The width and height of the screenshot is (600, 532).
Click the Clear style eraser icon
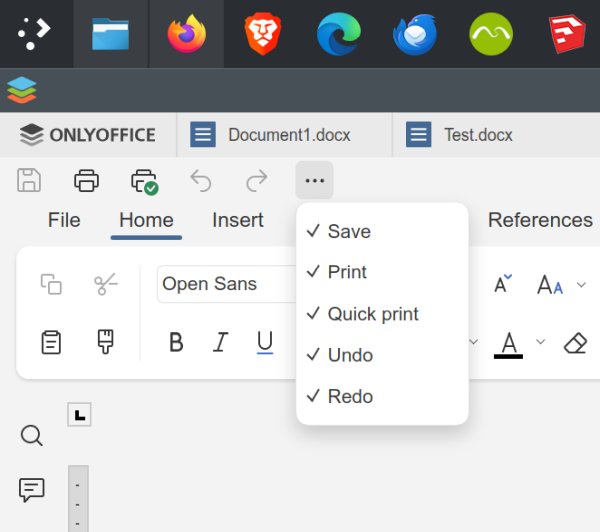(576, 343)
